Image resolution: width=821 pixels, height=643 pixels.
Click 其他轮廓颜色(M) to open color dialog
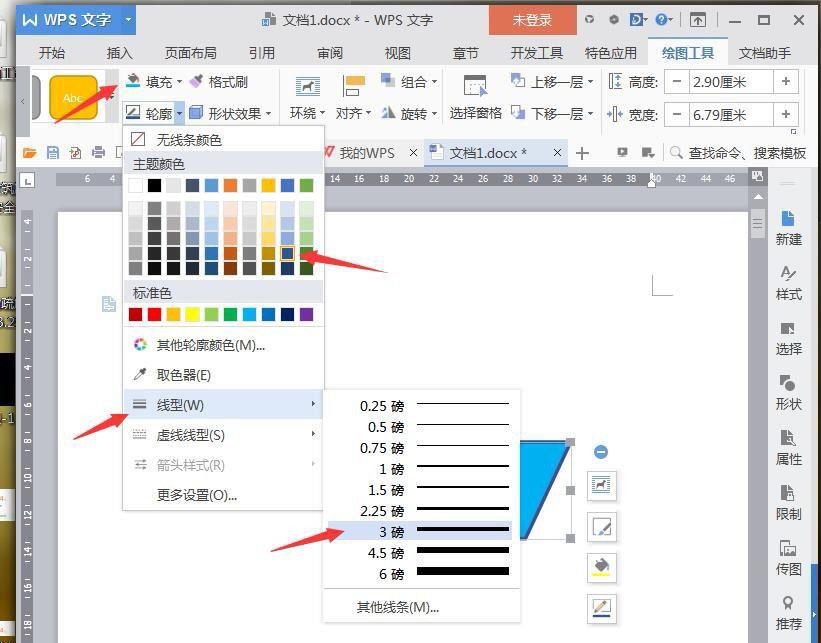210,344
